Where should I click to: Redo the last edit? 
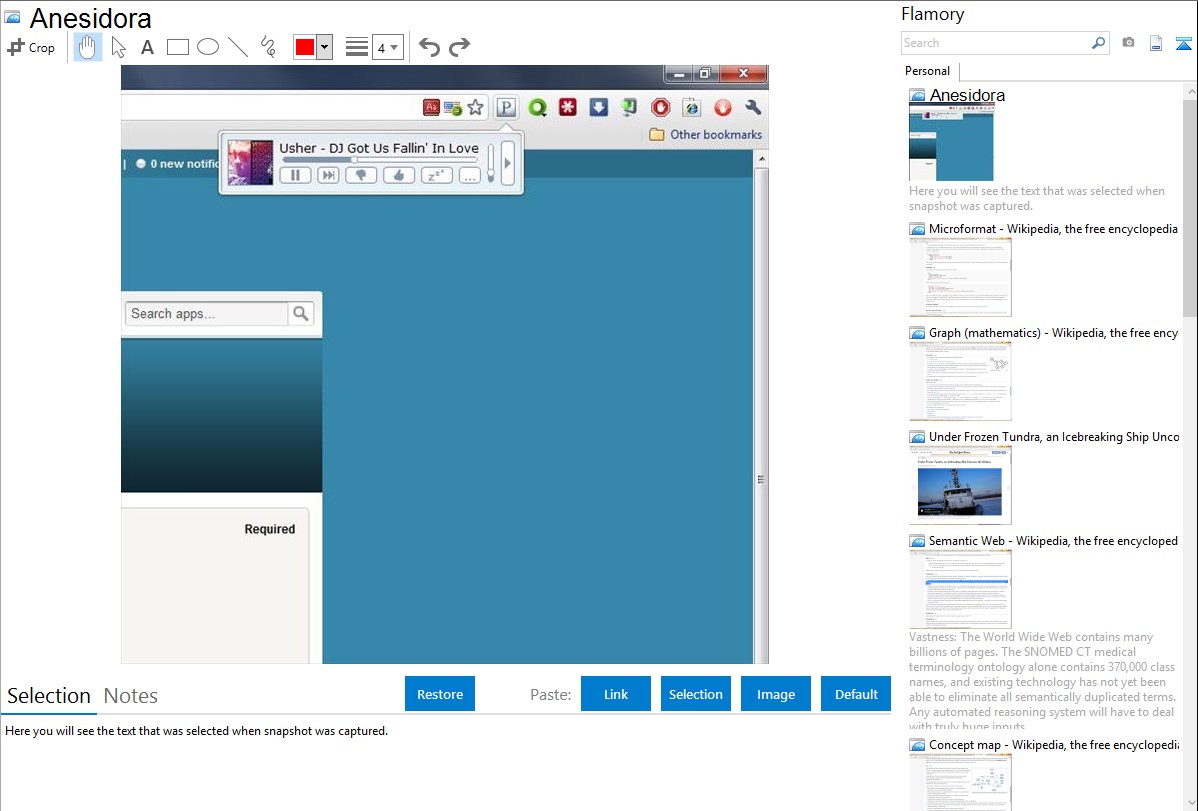pos(459,47)
